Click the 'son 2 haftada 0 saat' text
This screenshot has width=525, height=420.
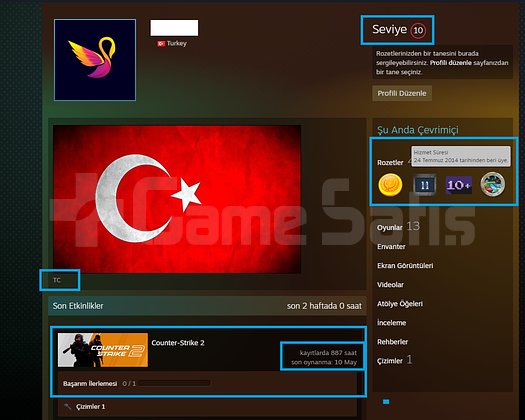[324, 306]
